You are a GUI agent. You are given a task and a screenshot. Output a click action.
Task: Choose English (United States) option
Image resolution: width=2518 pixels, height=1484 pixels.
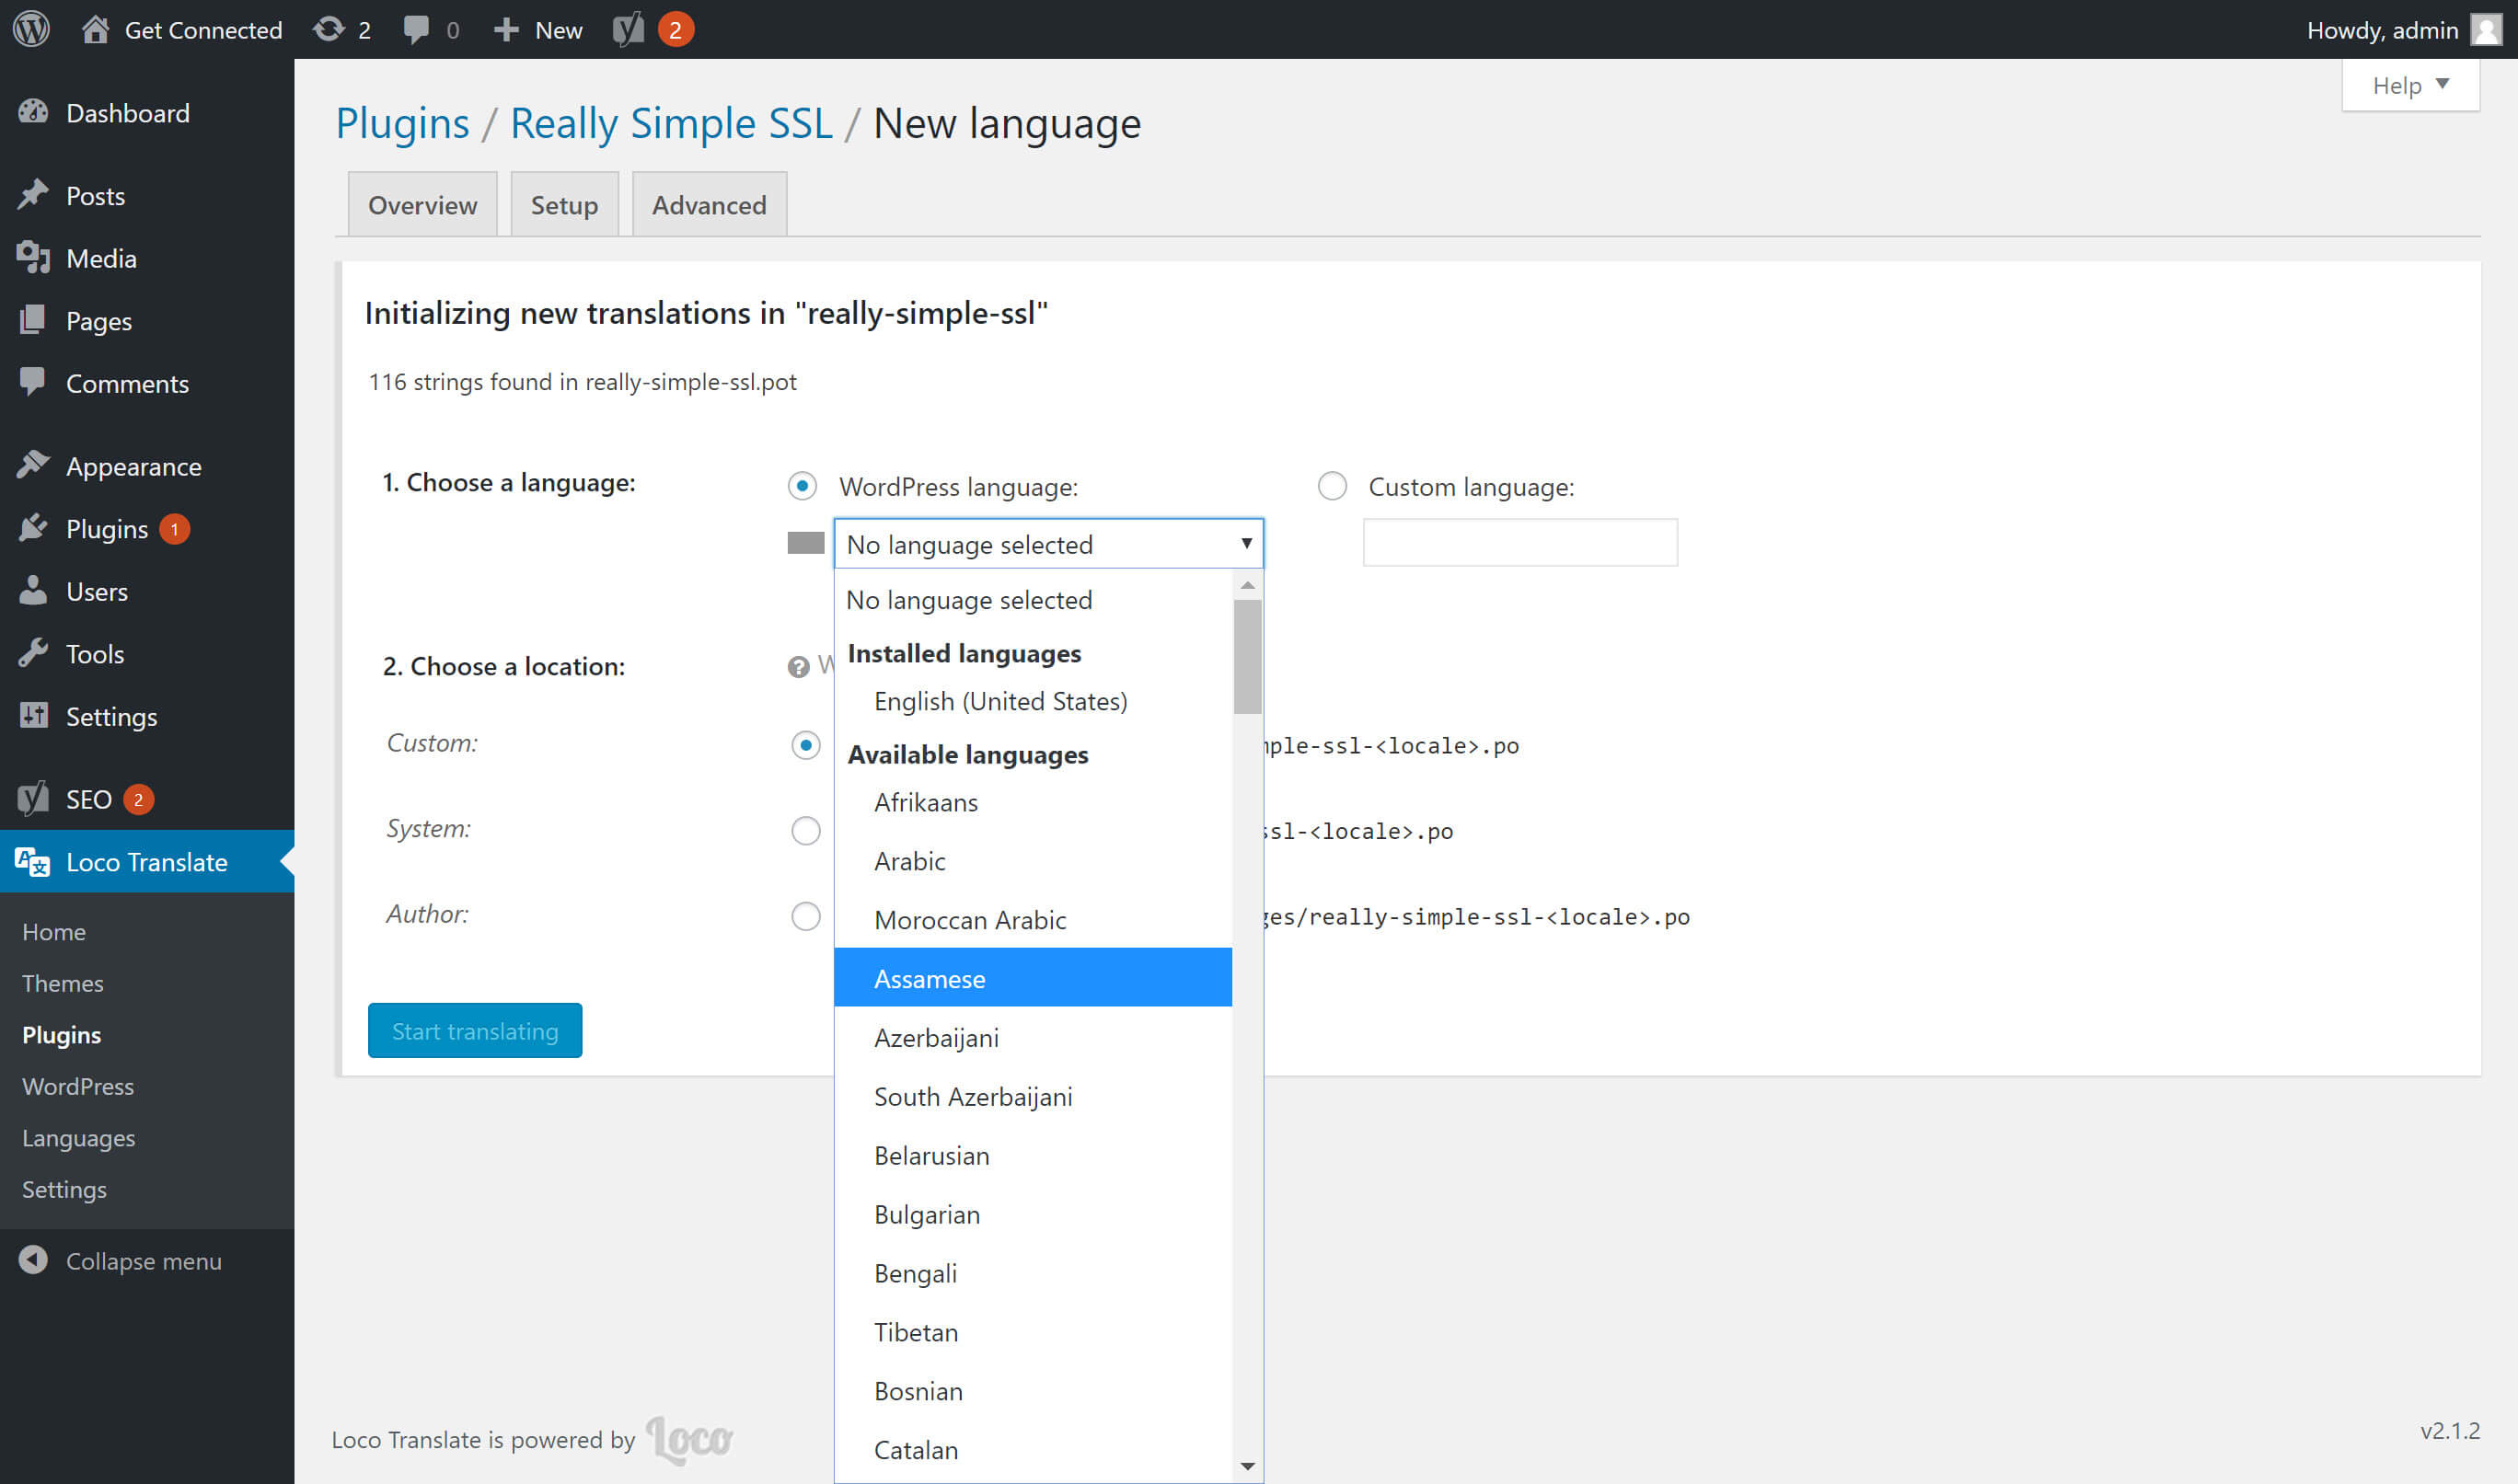[x=1033, y=701]
